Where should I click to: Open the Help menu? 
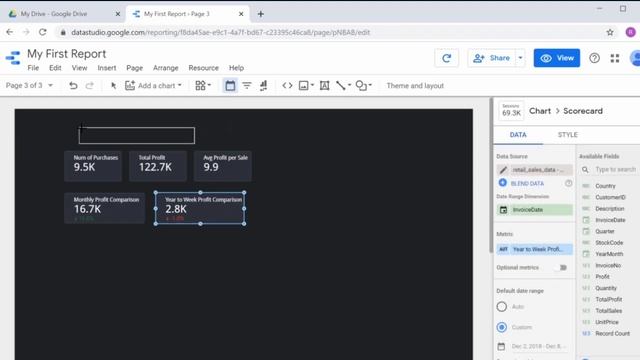pos(236,68)
